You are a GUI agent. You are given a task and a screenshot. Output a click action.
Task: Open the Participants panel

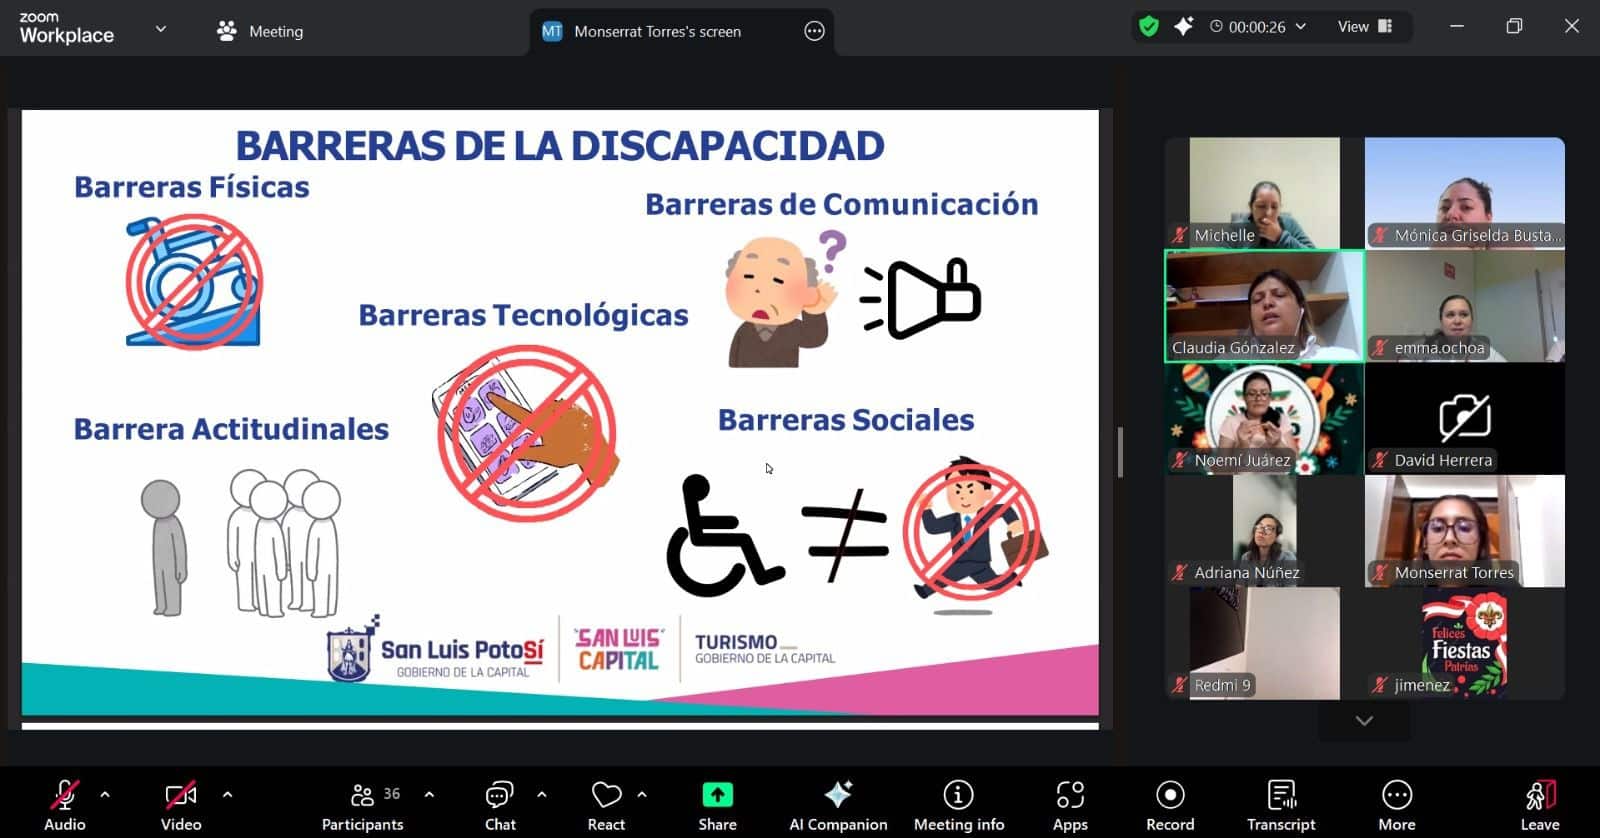[x=362, y=806]
